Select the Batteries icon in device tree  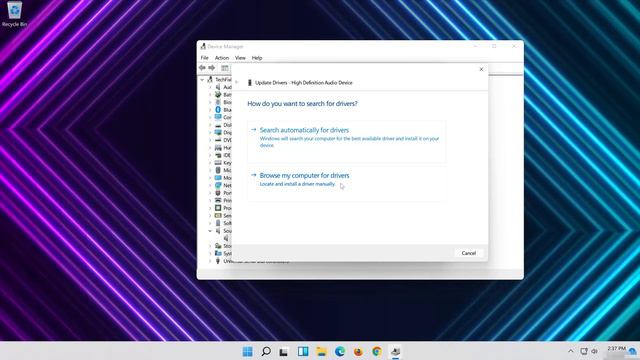[218, 95]
